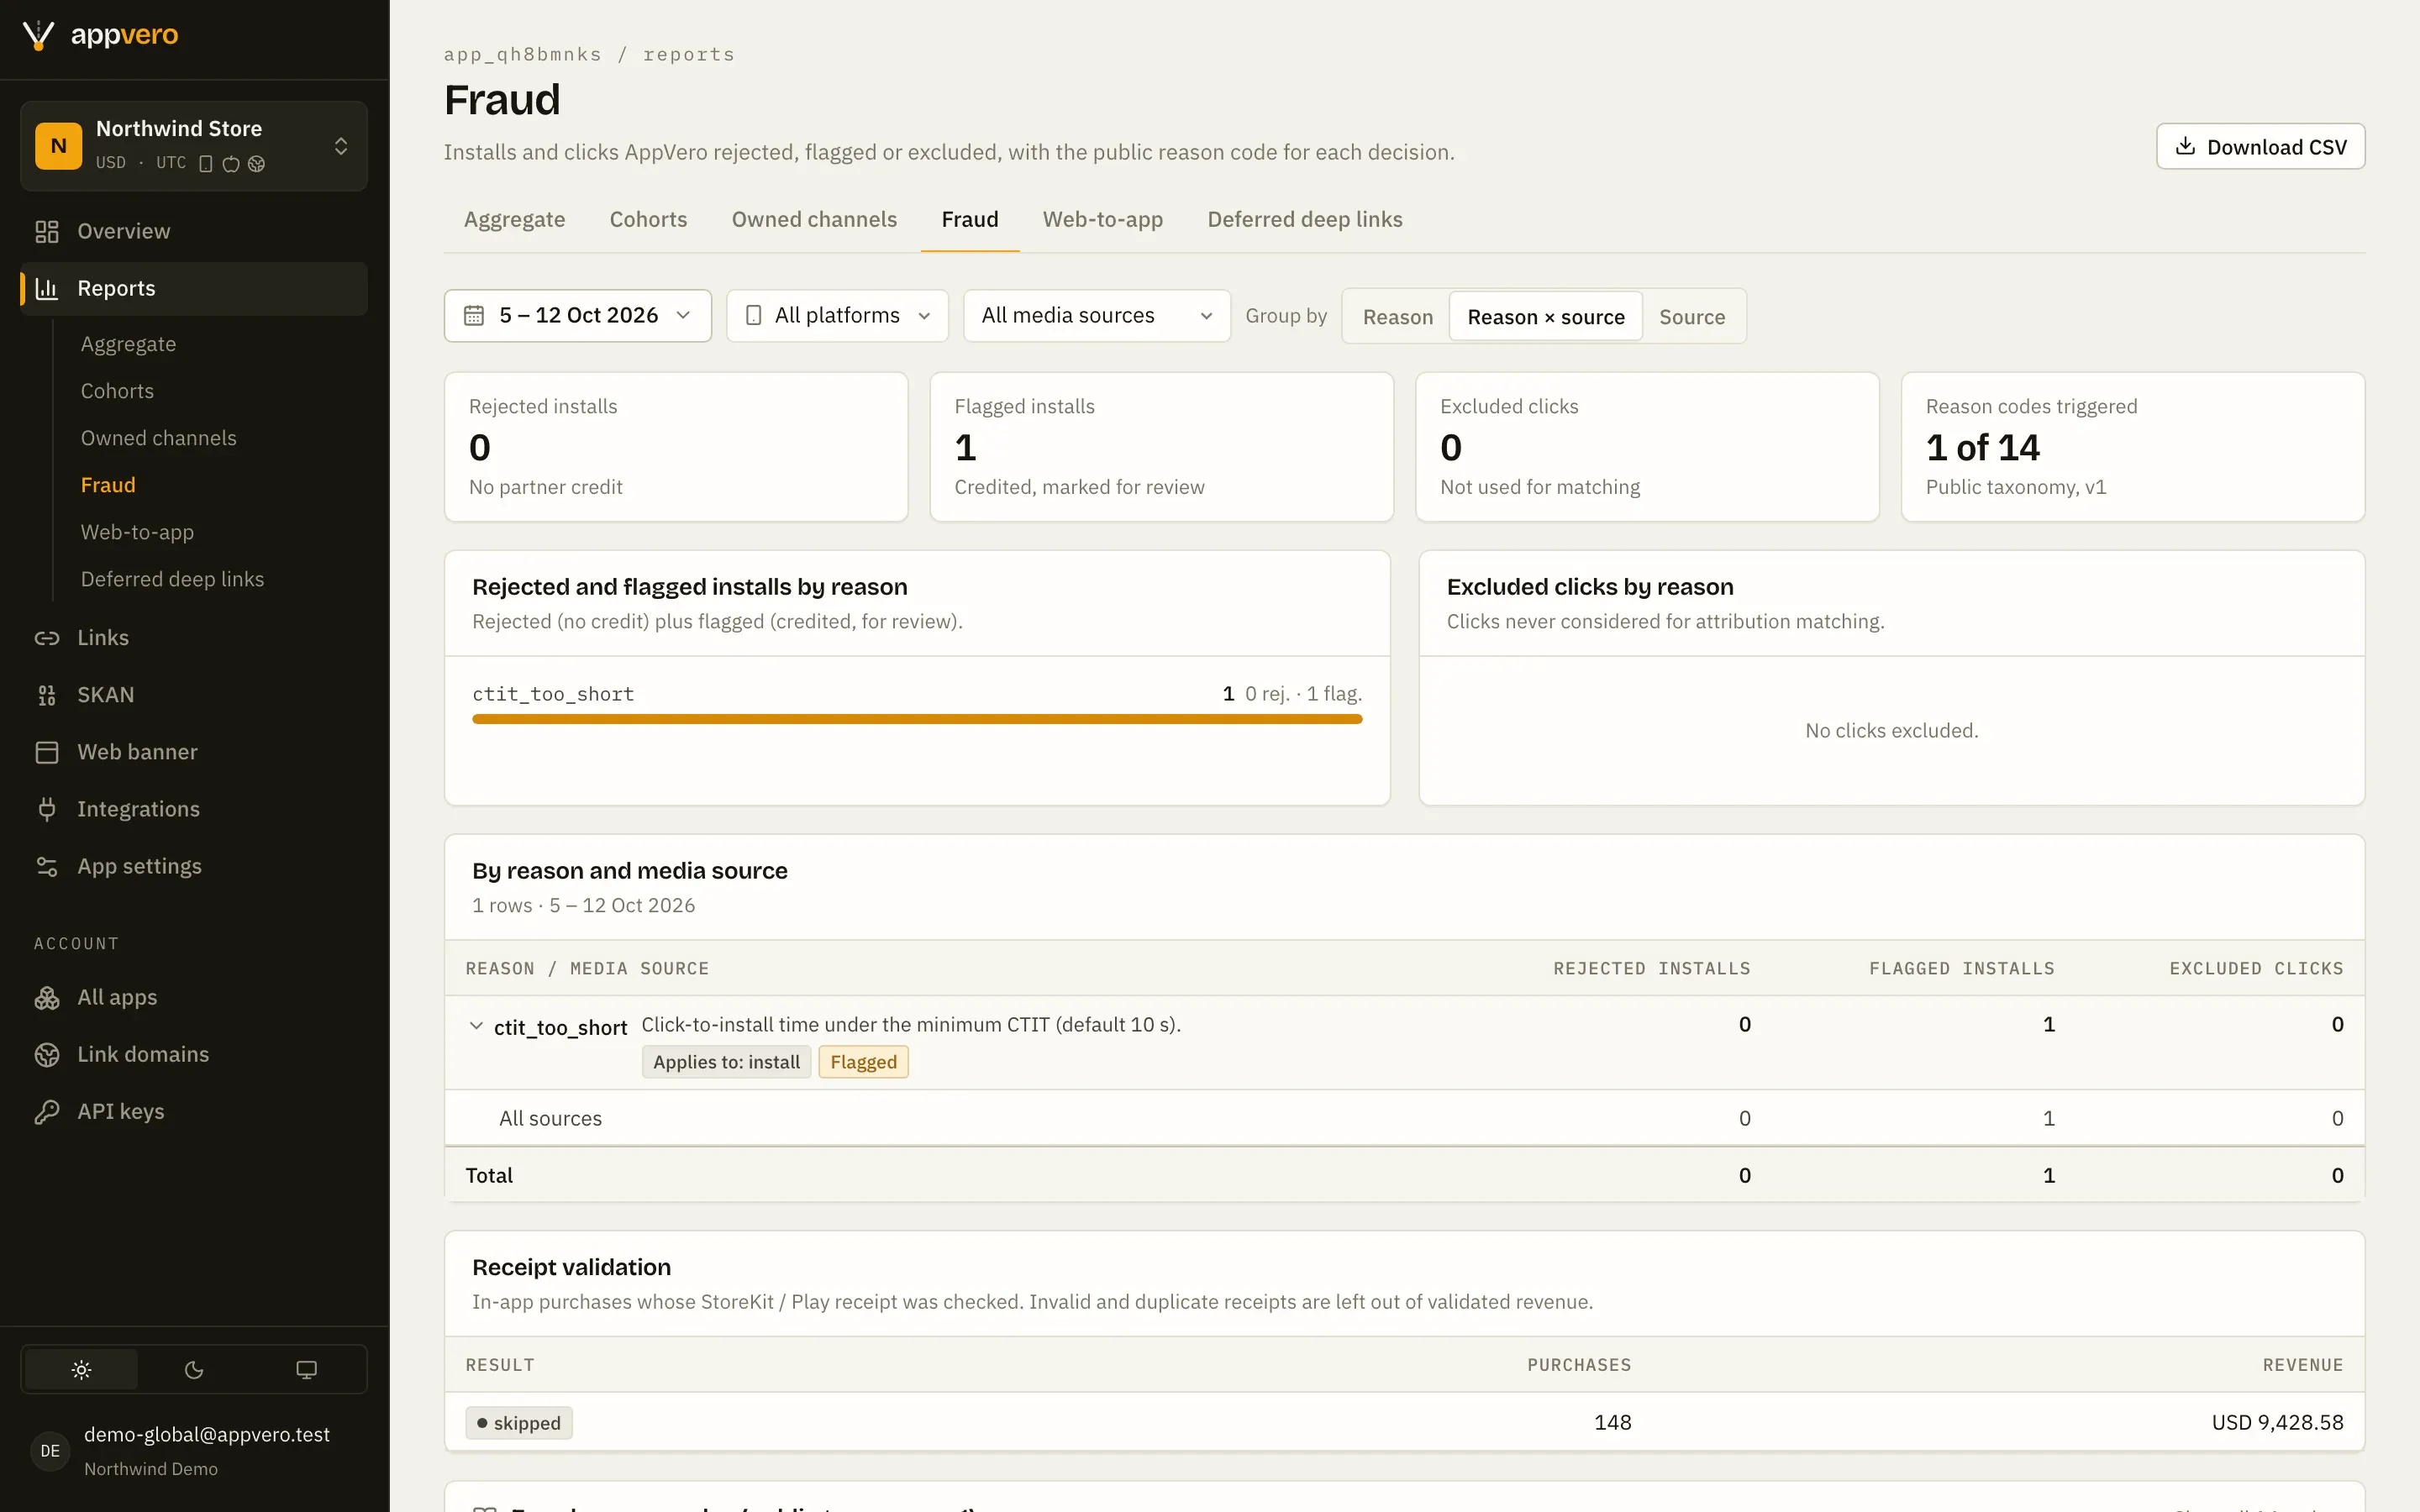Switch to the Aggregate tab
The height and width of the screenshot is (1512, 2420).
pyautogui.click(x=514, y=219)
